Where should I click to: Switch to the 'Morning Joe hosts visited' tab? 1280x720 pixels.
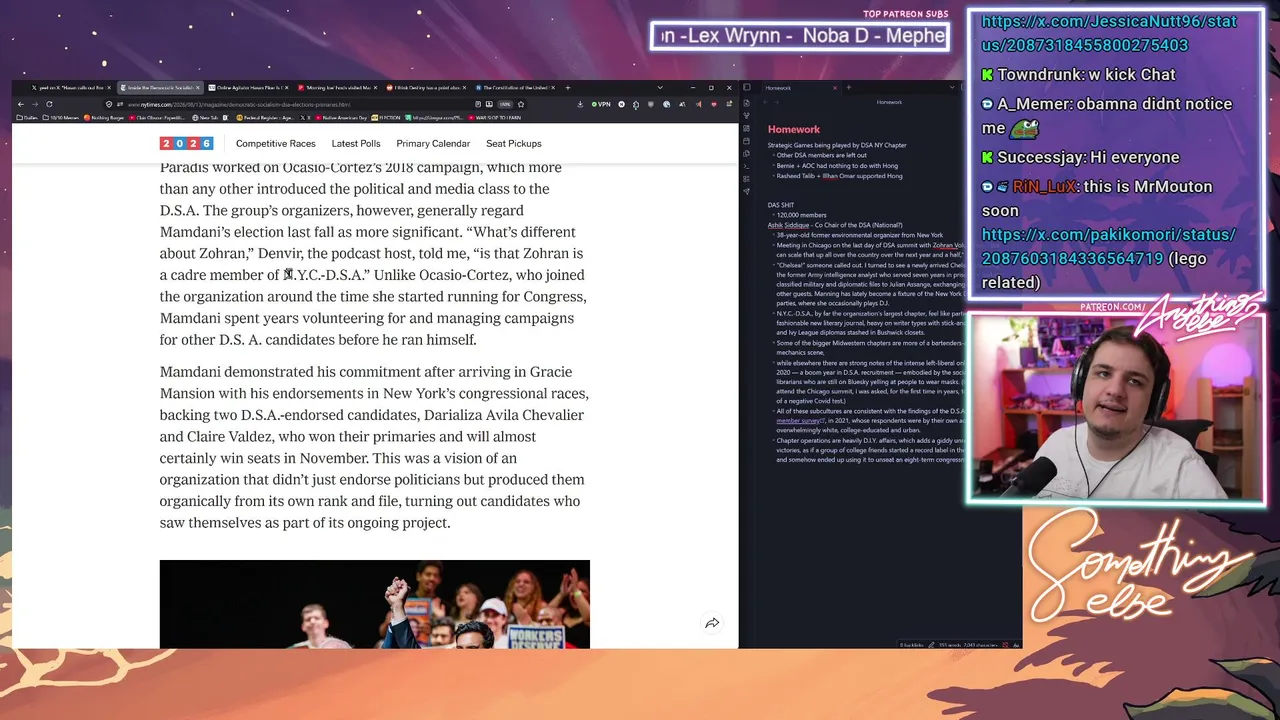(x=337, y=88)
